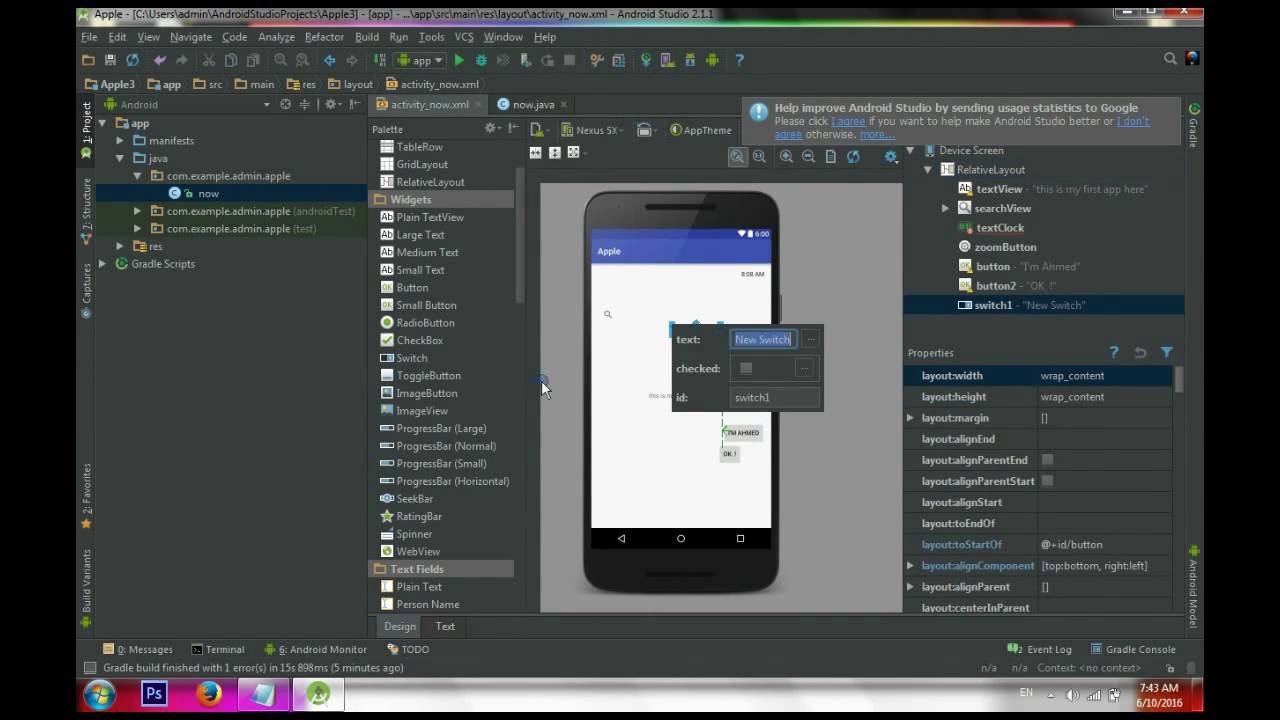Open the Nexus 5X device dropdown
The width and height of the screenshot is (1280, 720).
(x=592, y=130)
